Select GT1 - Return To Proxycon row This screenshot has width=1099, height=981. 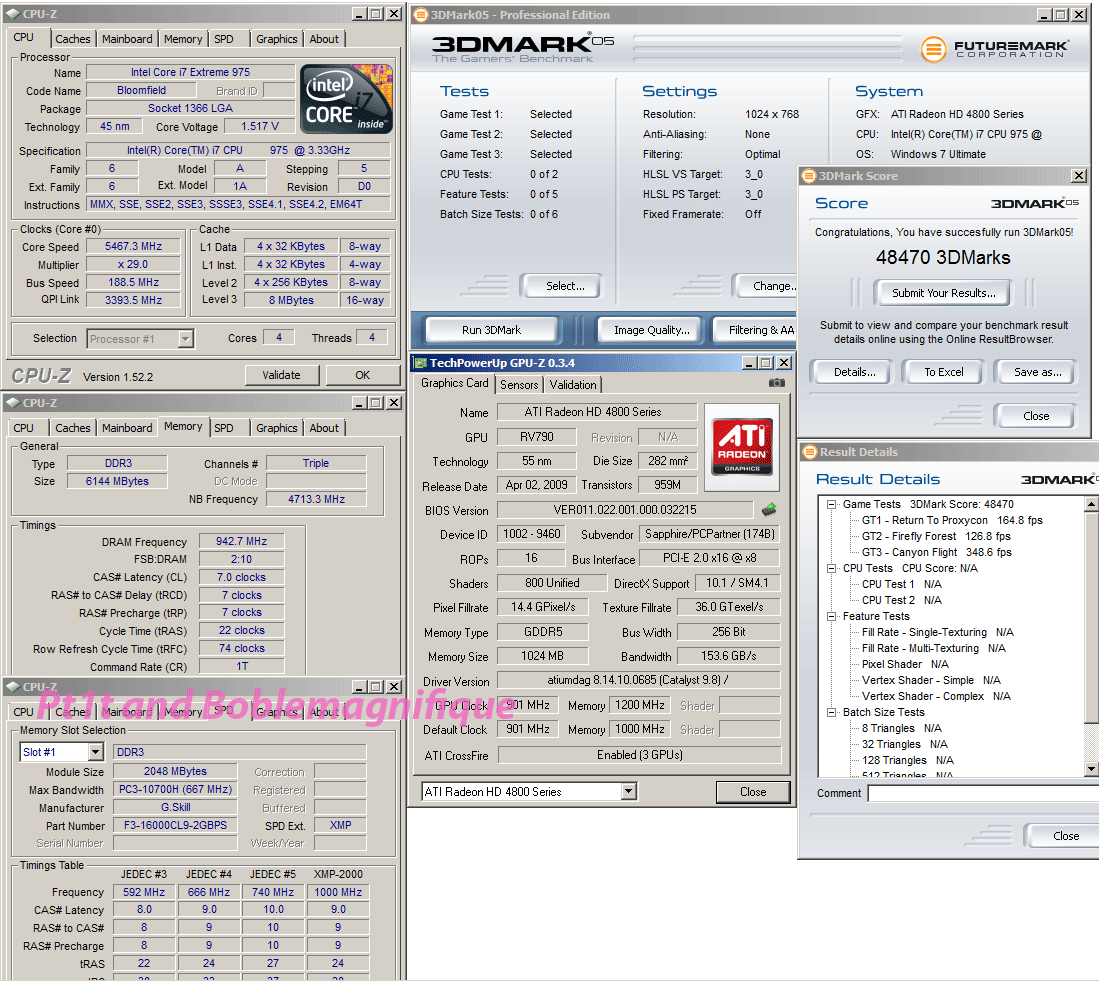coord(952,521)
